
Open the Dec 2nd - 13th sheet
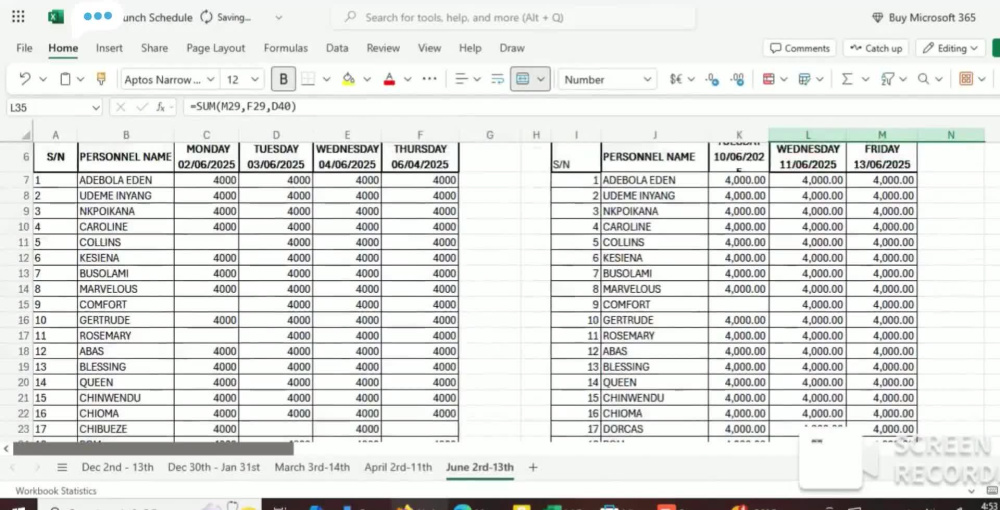(117, 467)
